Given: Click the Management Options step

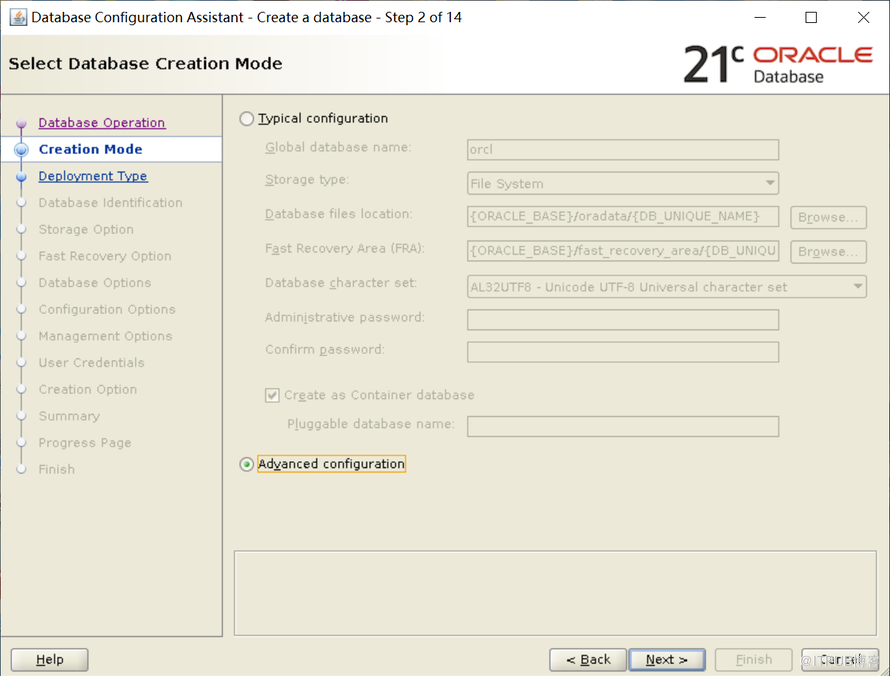Looking at the screenshot, I should pyautogui.click(x=106, y=336).
